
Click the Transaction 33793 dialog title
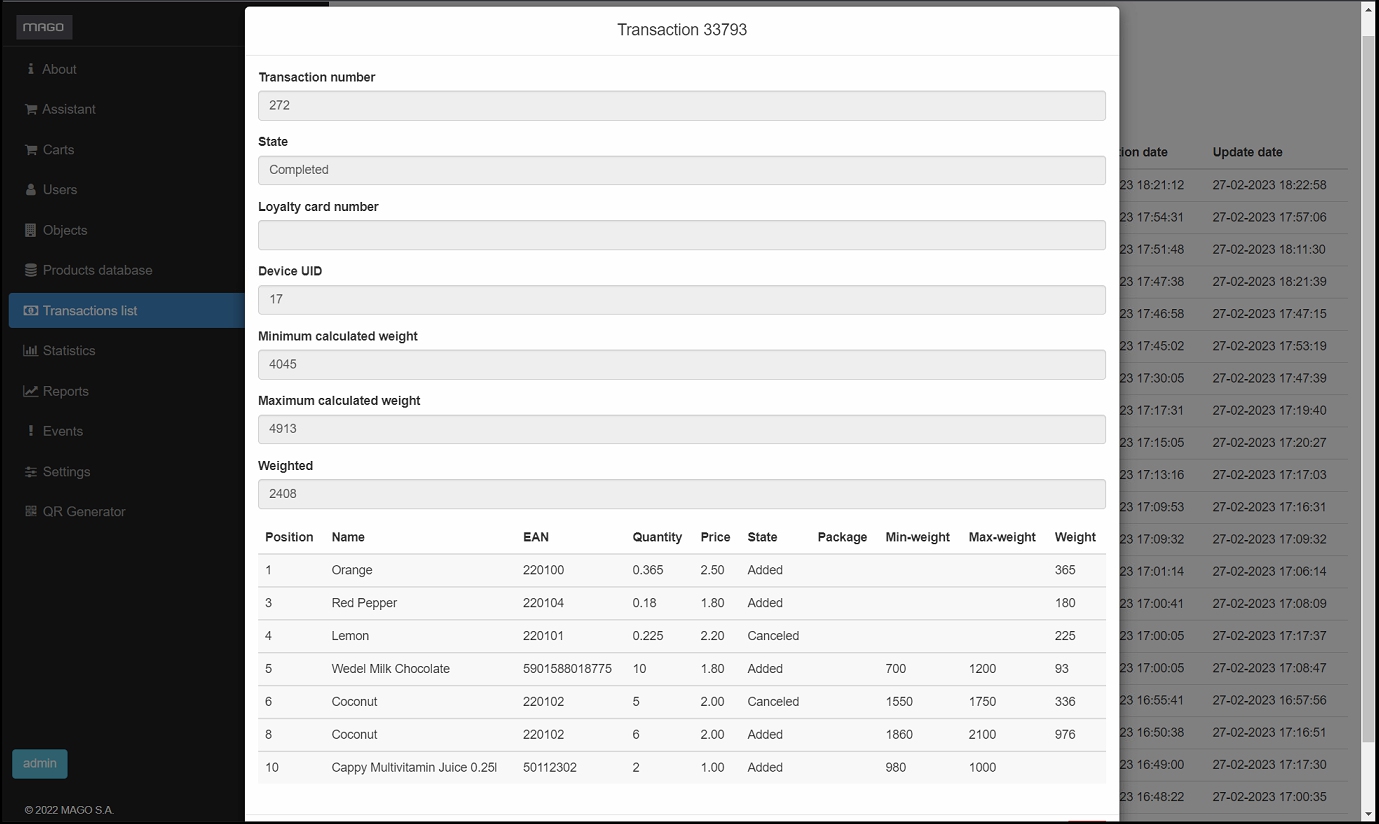pyautogui.click(x=682, y=30)
